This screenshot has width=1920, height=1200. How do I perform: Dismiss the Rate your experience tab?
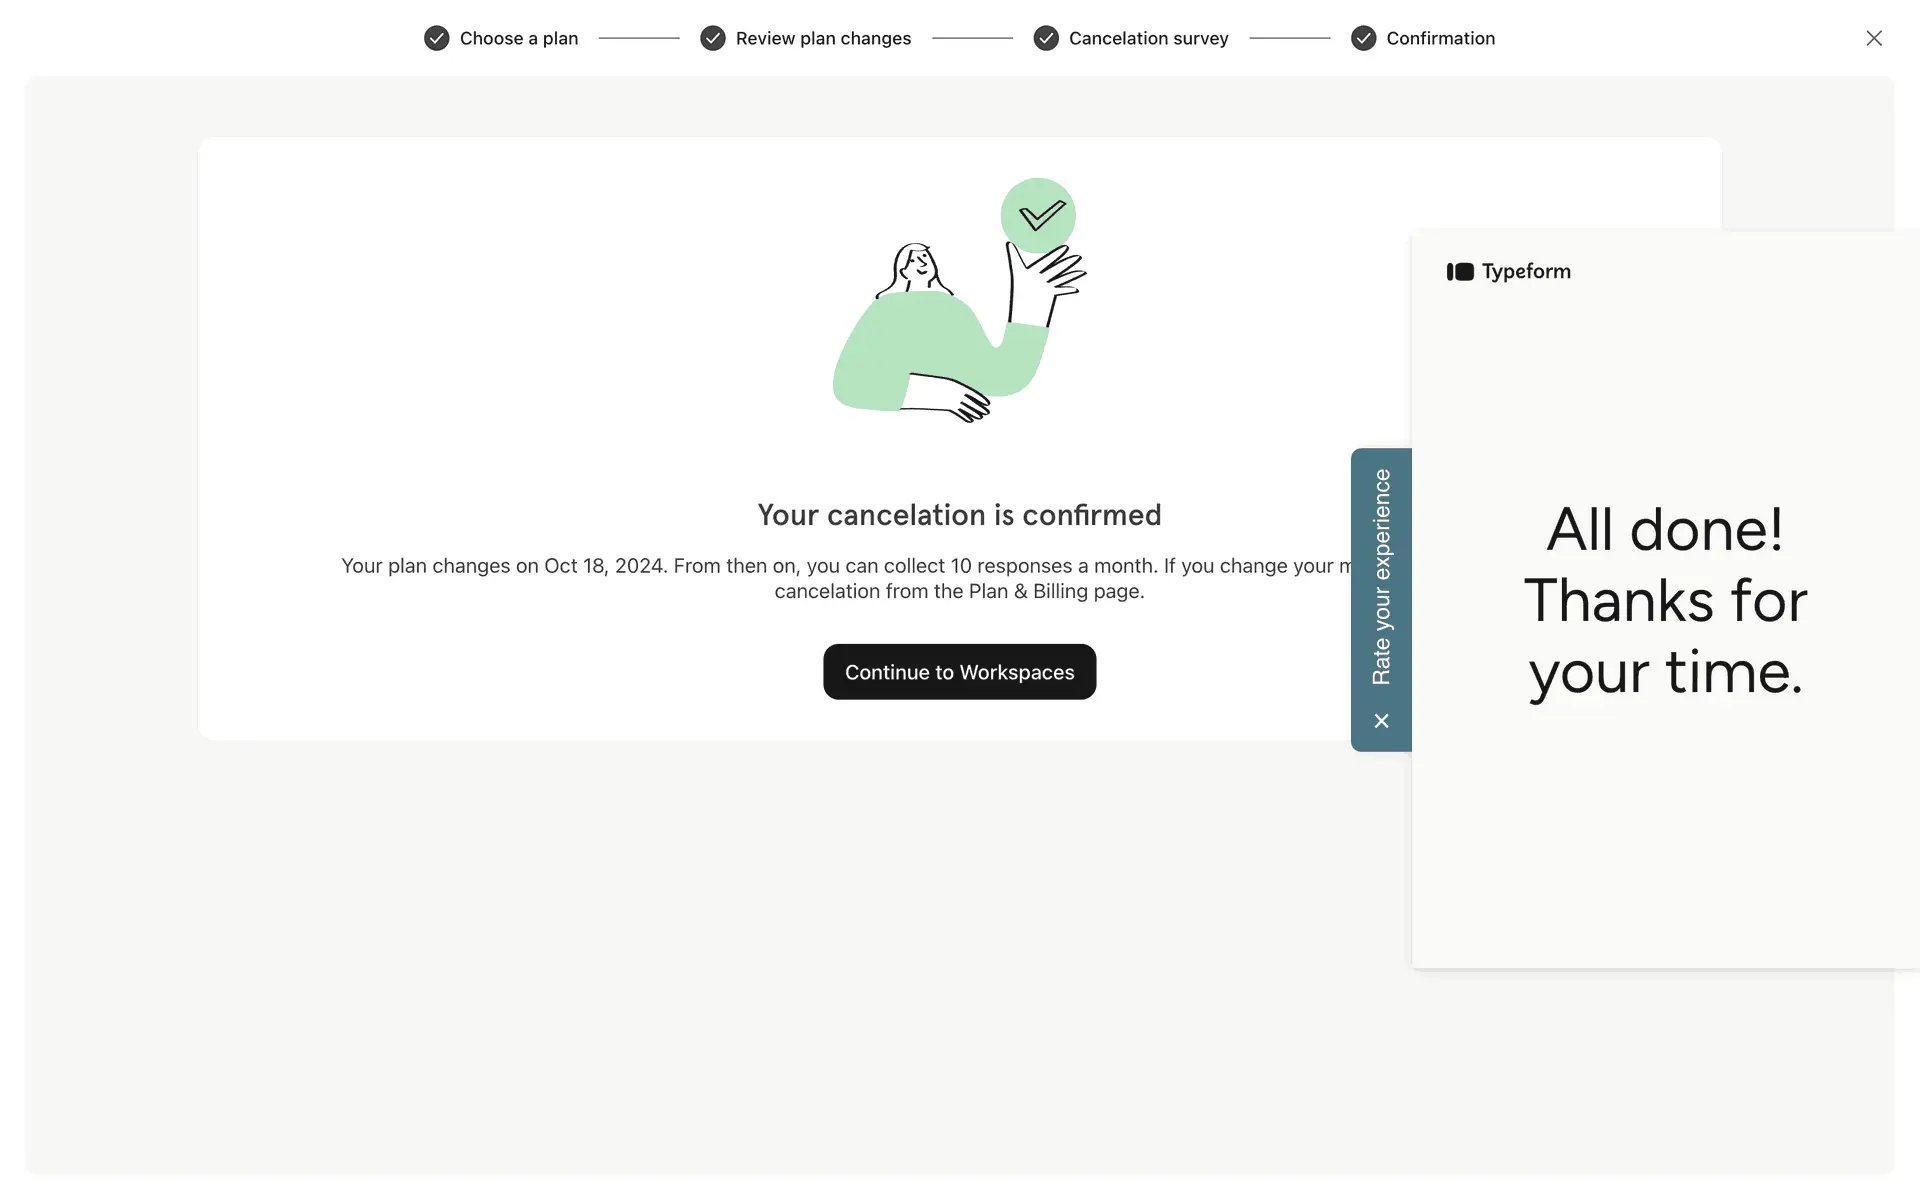[1381, 721]
